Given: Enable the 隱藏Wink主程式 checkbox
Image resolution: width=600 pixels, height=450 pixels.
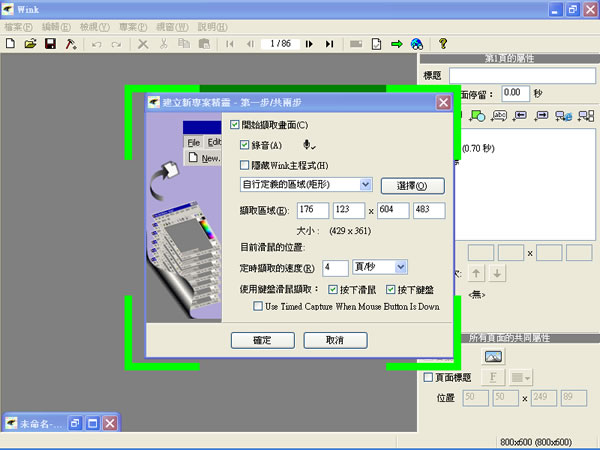Looking at the screenshot, I should [245, 165].
